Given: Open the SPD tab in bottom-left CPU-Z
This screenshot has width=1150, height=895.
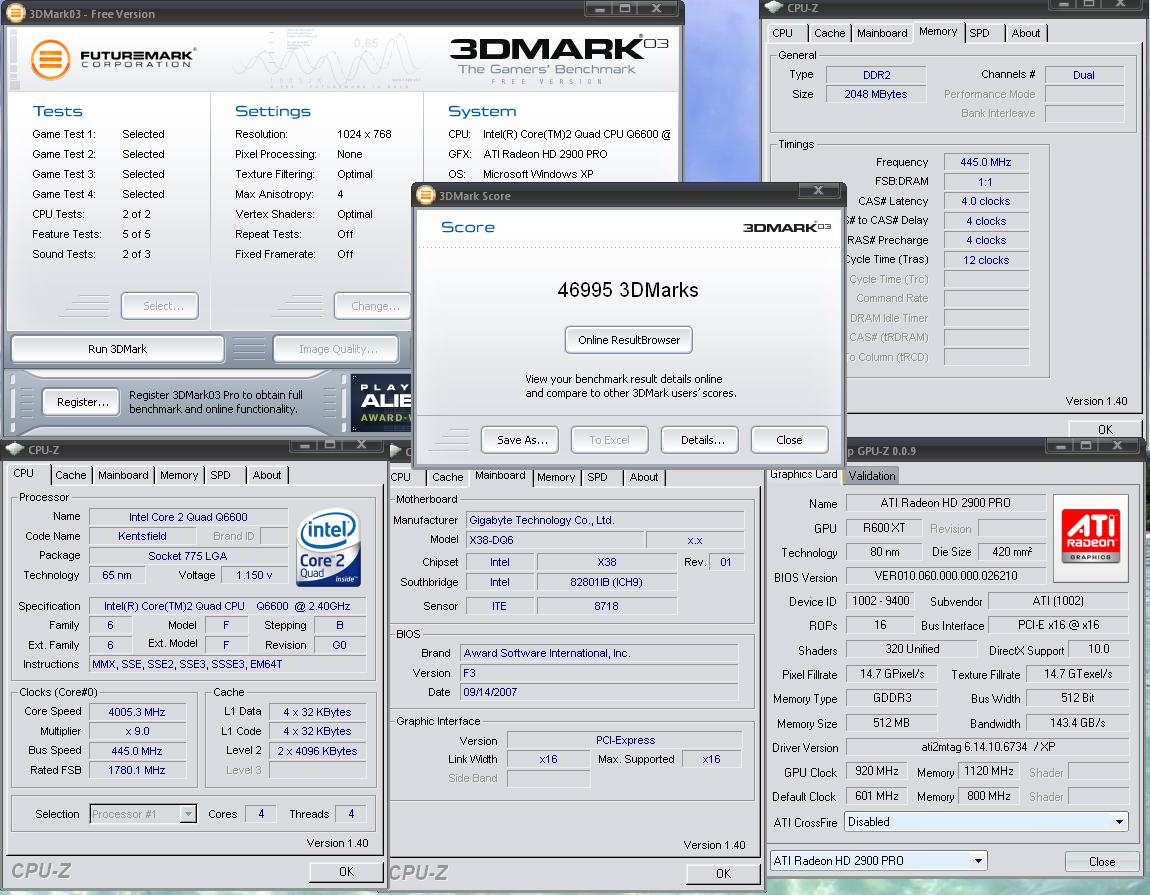Looking at the screenshot, I should pos(220,475).
